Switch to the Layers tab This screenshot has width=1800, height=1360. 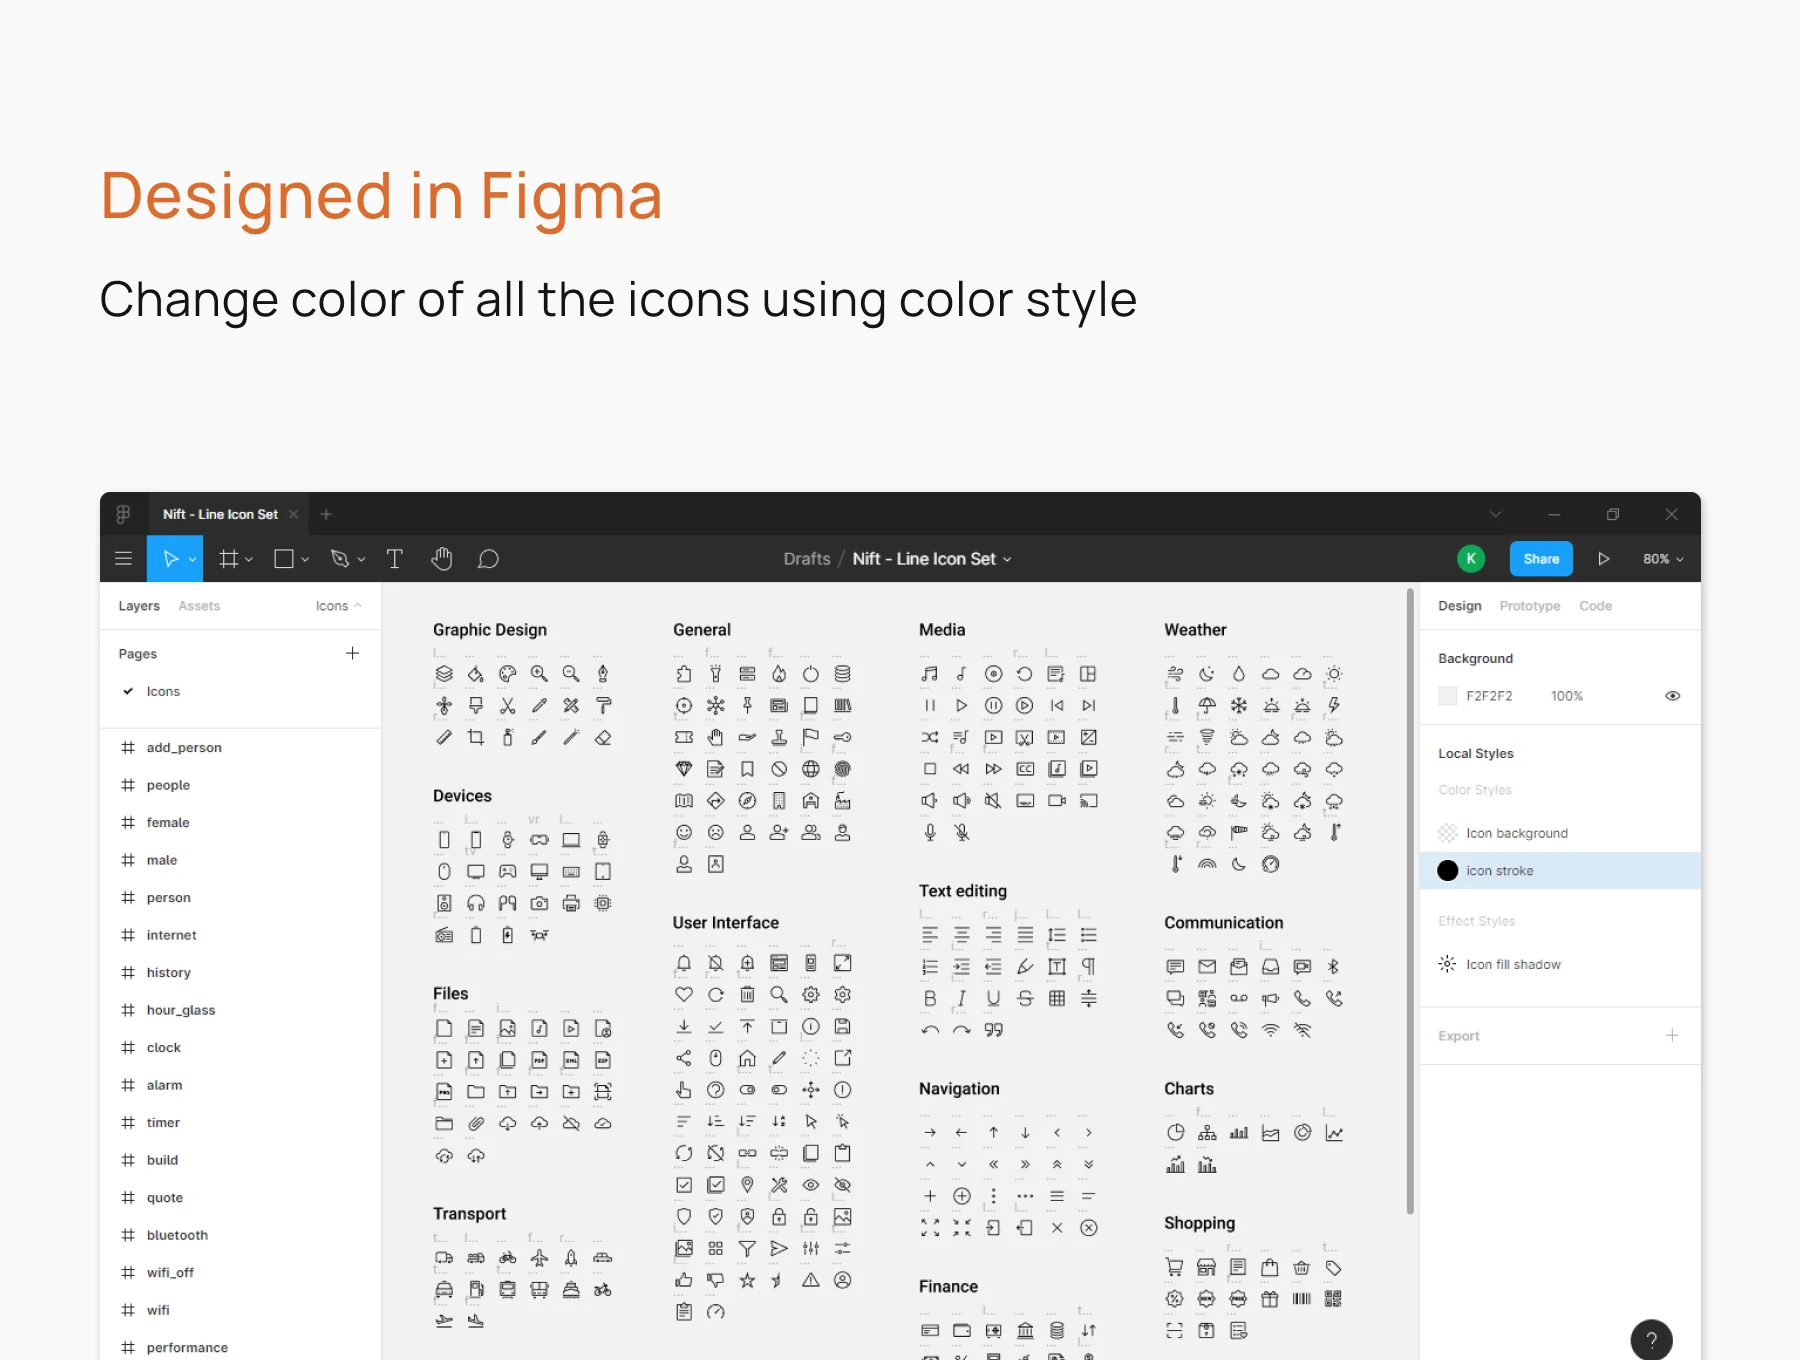pos(139,606)
